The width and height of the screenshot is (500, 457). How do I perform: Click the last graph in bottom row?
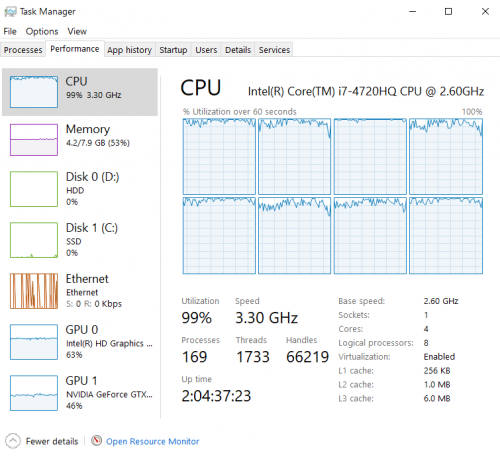pos(446,236)
